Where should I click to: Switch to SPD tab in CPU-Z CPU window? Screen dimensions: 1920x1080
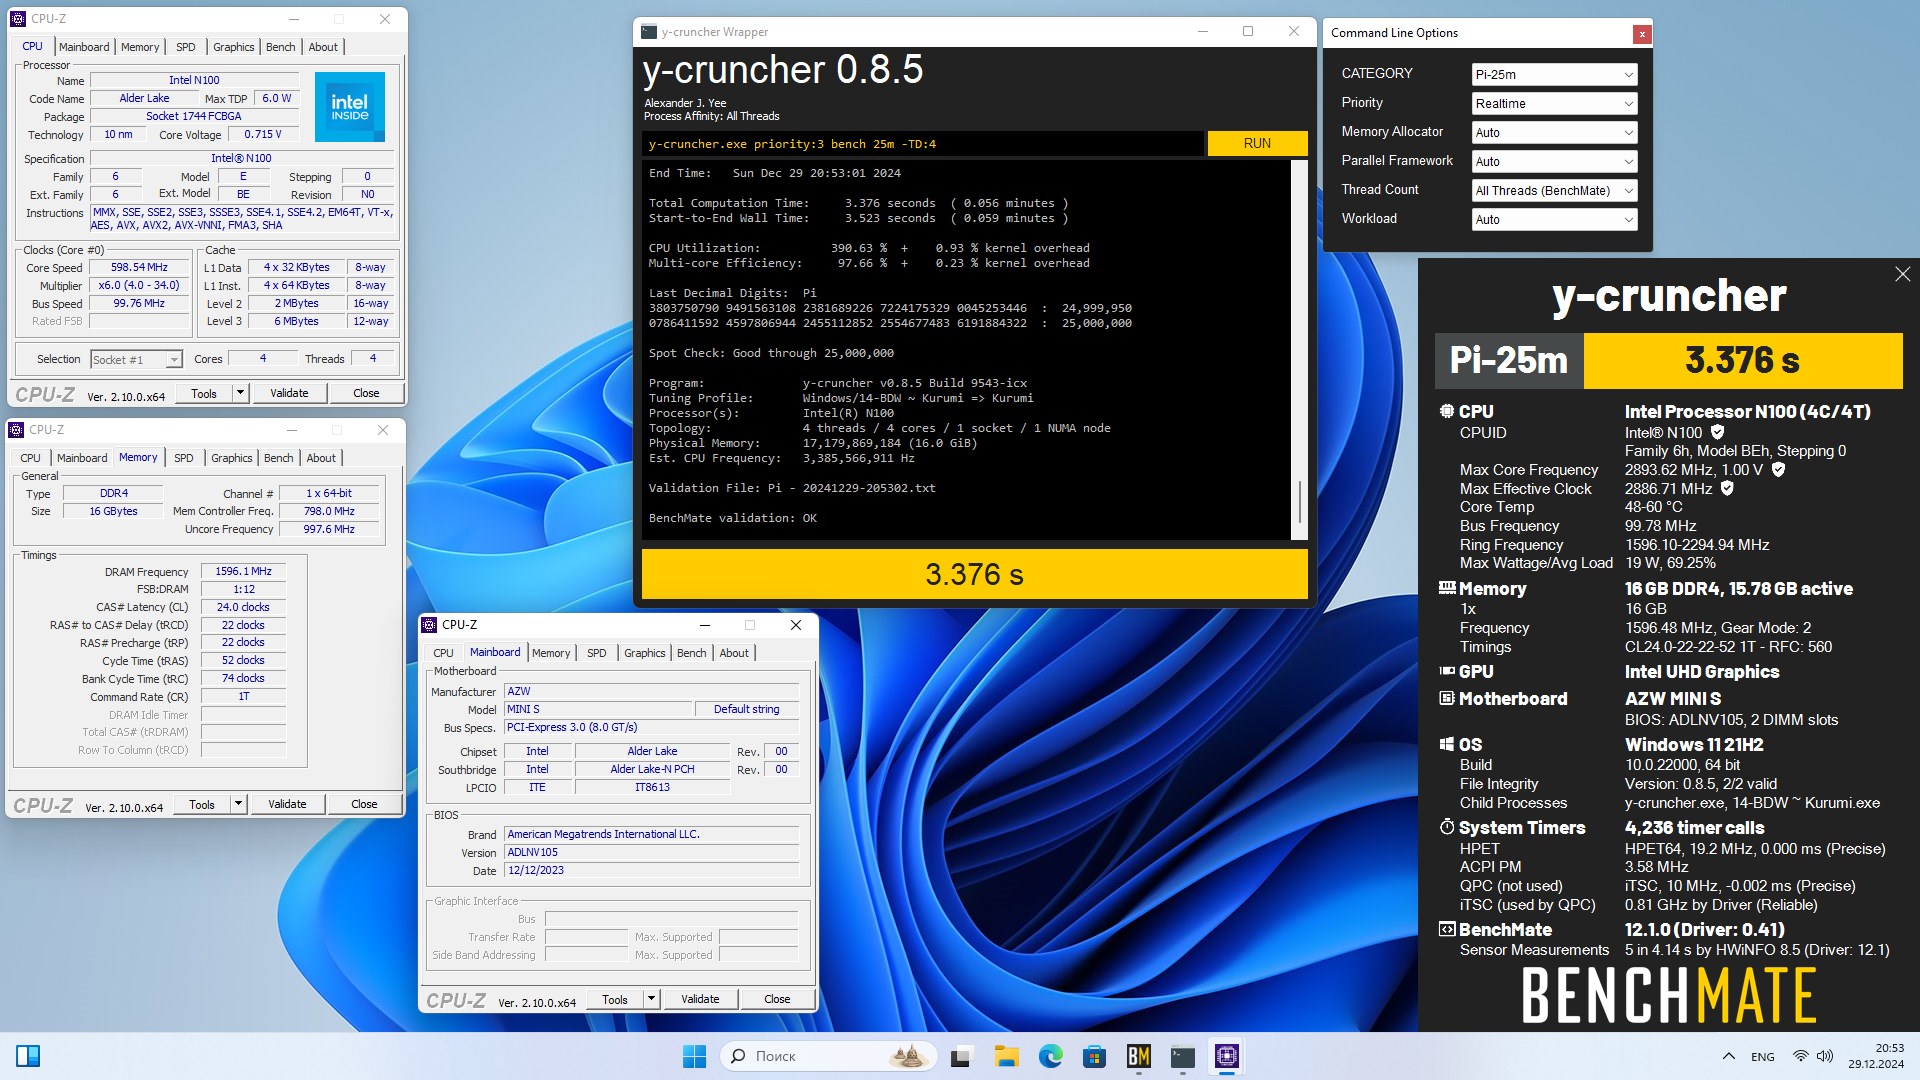186,47
